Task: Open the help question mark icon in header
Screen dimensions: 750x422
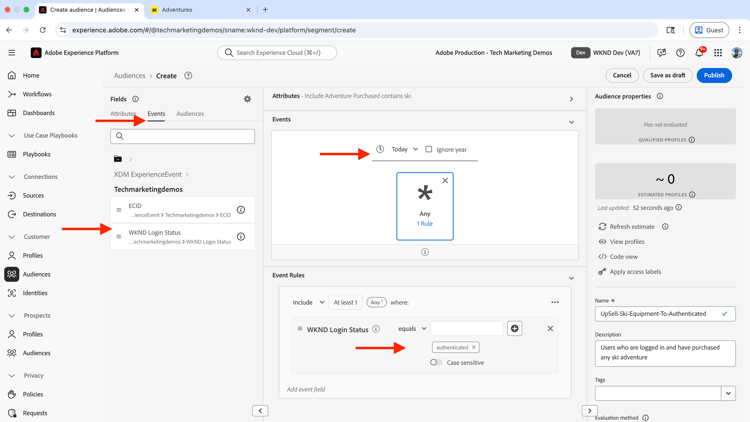Action: [680, 53]
